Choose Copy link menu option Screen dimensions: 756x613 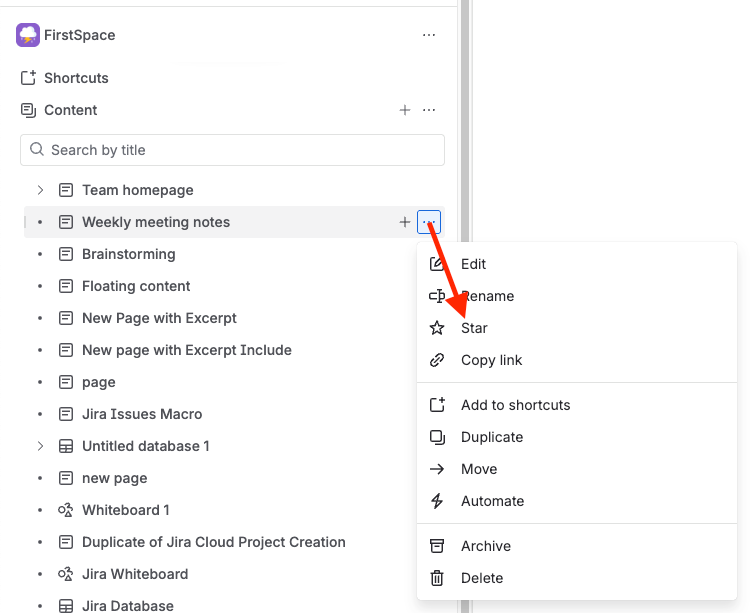coord(577,360)
